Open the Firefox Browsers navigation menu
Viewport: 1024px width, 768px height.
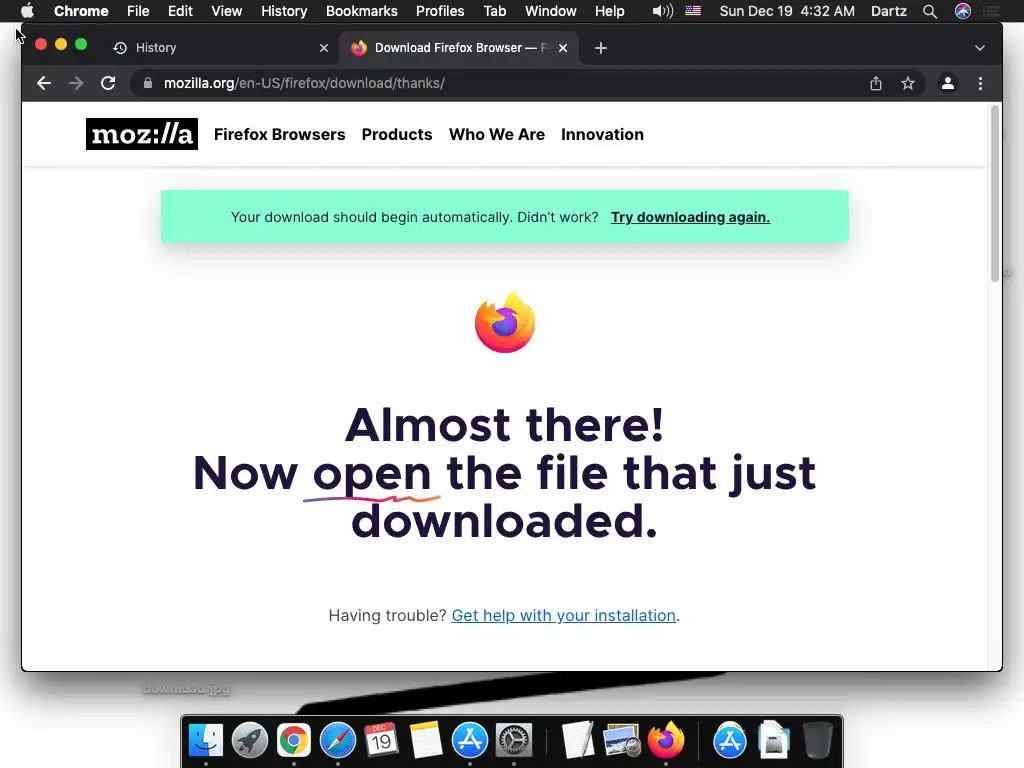click(280, 134)
